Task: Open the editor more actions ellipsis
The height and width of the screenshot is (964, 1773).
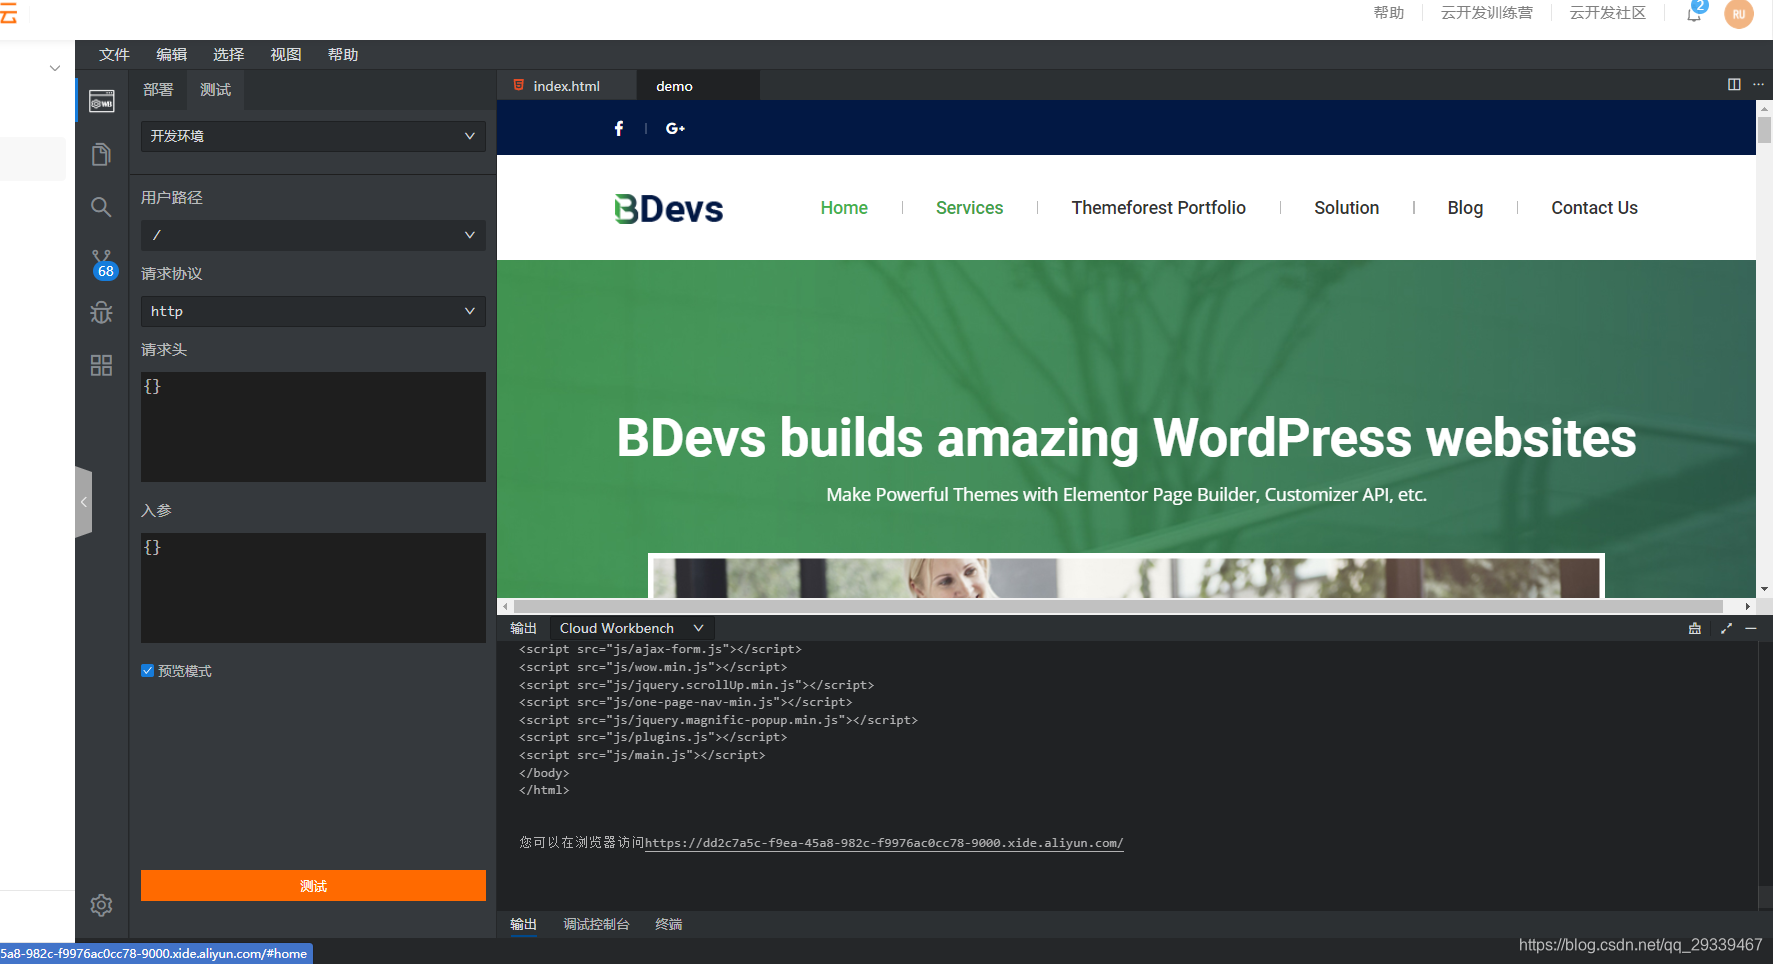Action: (x=1758, y=85)
